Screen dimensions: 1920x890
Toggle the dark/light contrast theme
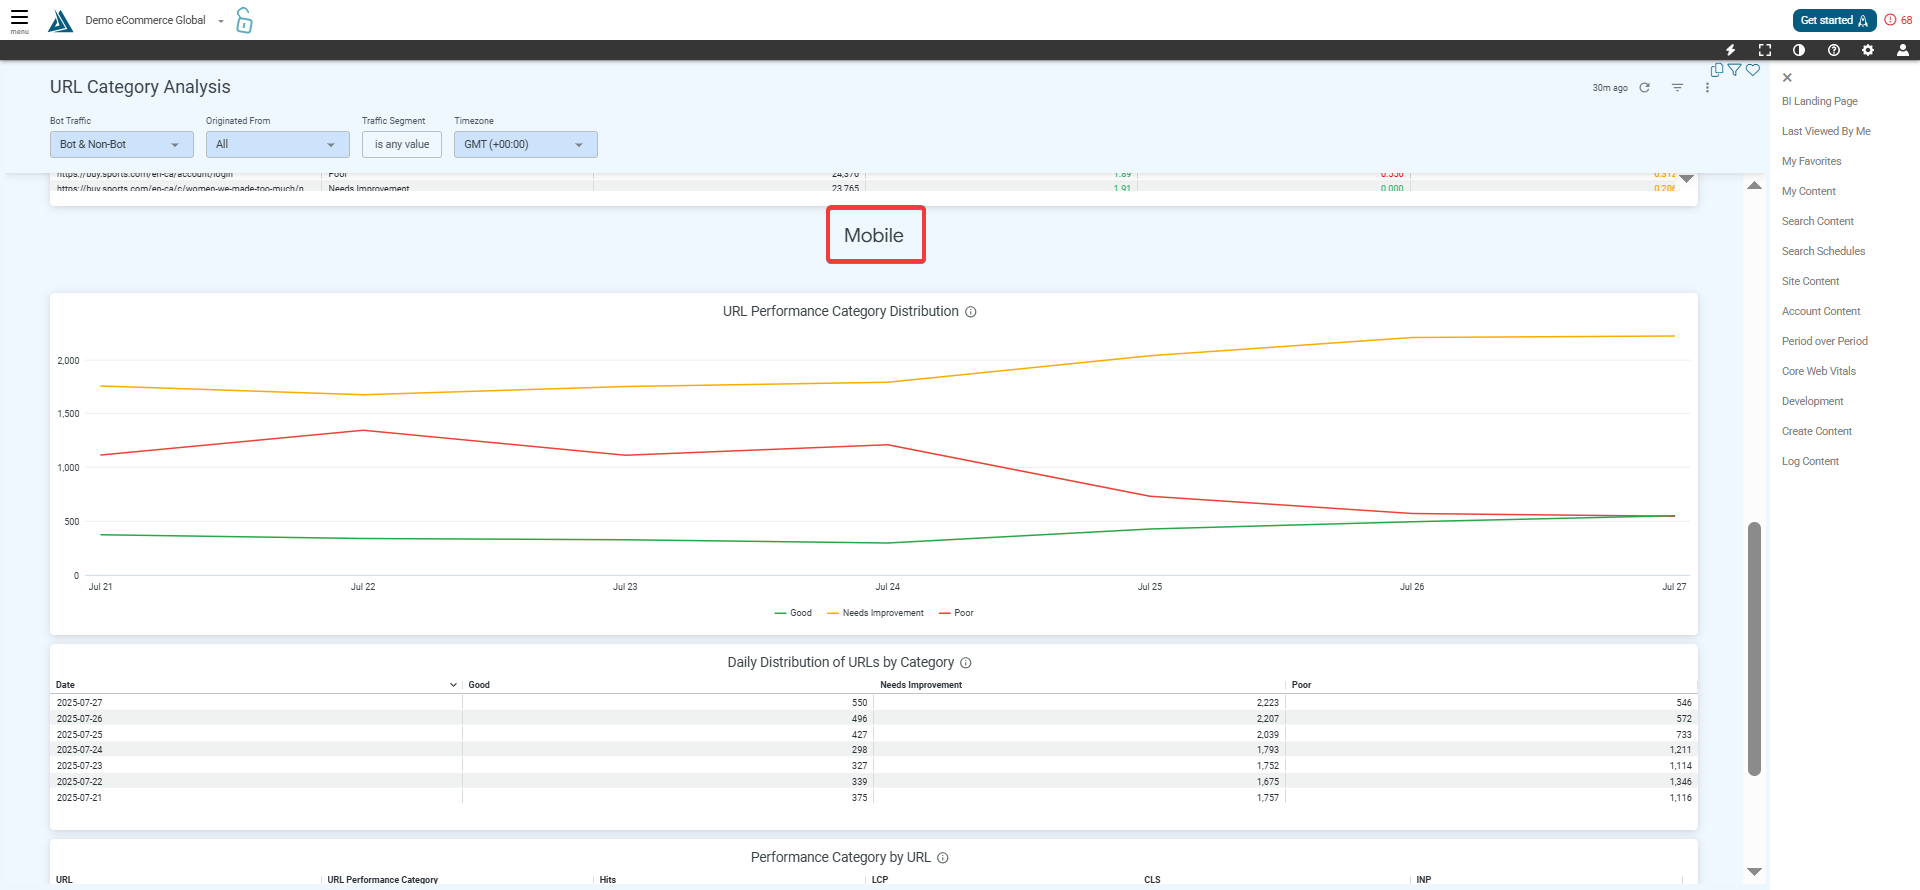[x=1799, y=50]
